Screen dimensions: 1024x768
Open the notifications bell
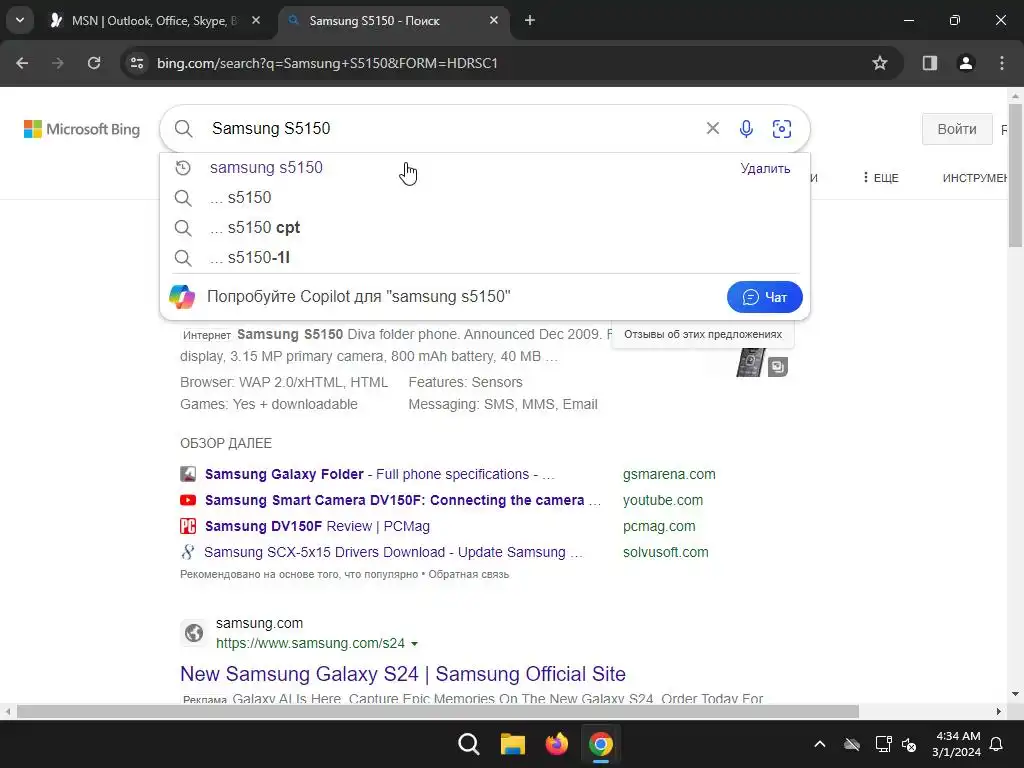click(997, 744)
